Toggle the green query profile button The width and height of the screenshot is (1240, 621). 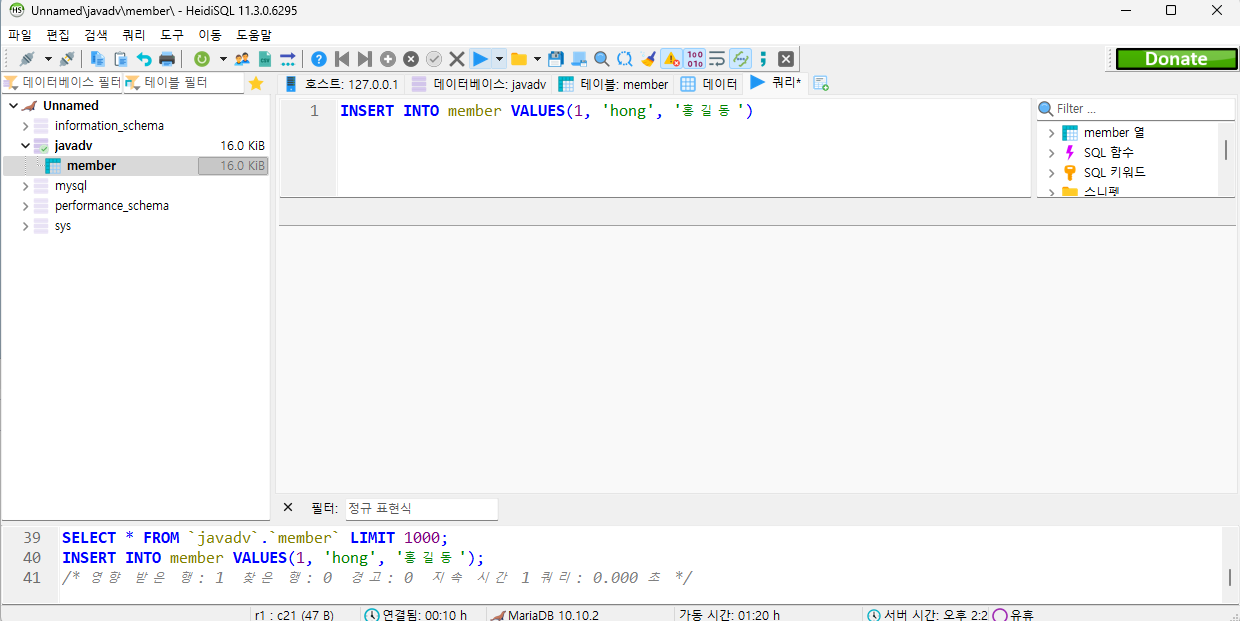click(740, 59)
